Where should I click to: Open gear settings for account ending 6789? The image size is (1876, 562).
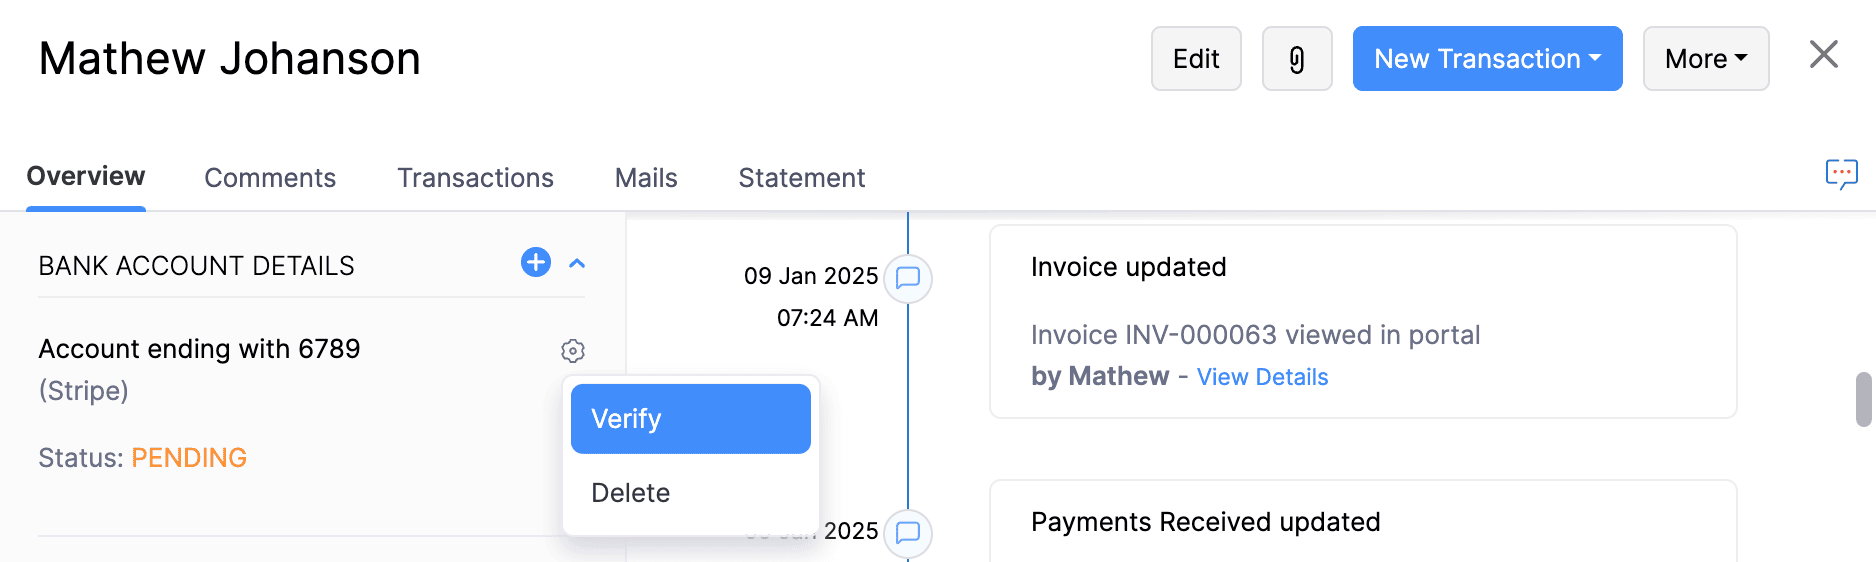(573, 351)
